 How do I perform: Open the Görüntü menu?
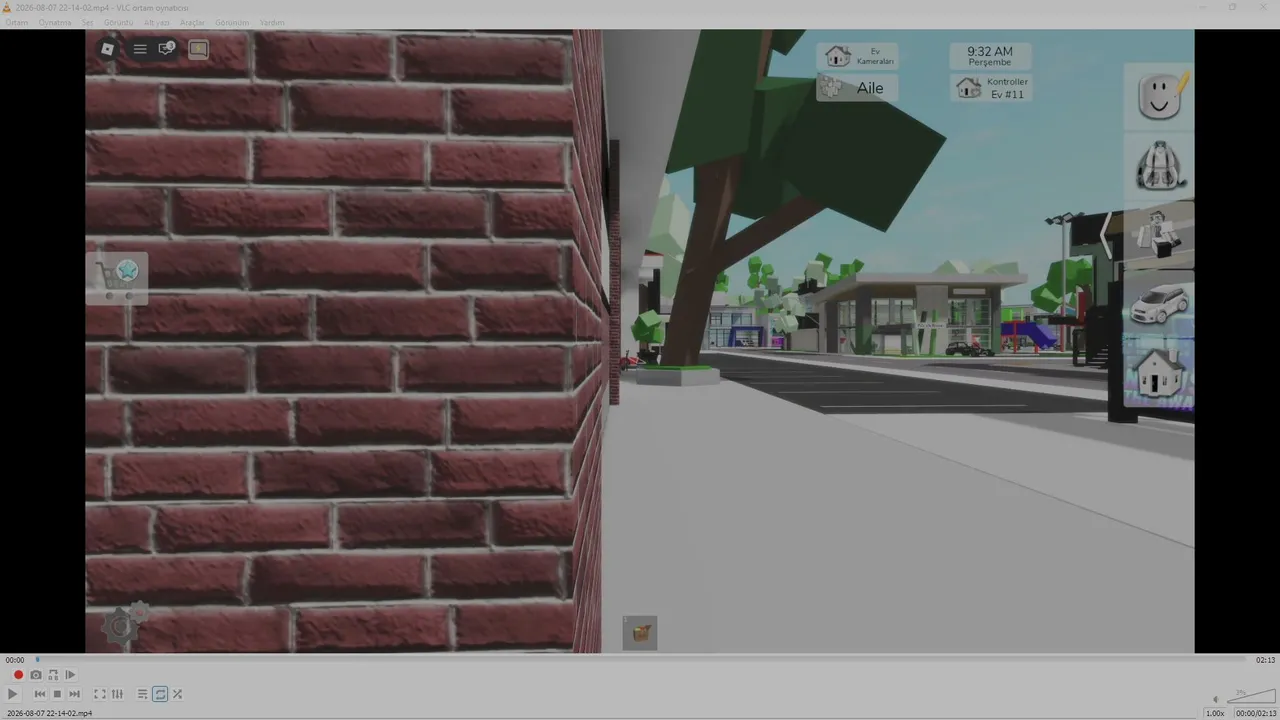pyautogui.click(x=118, y=22)
